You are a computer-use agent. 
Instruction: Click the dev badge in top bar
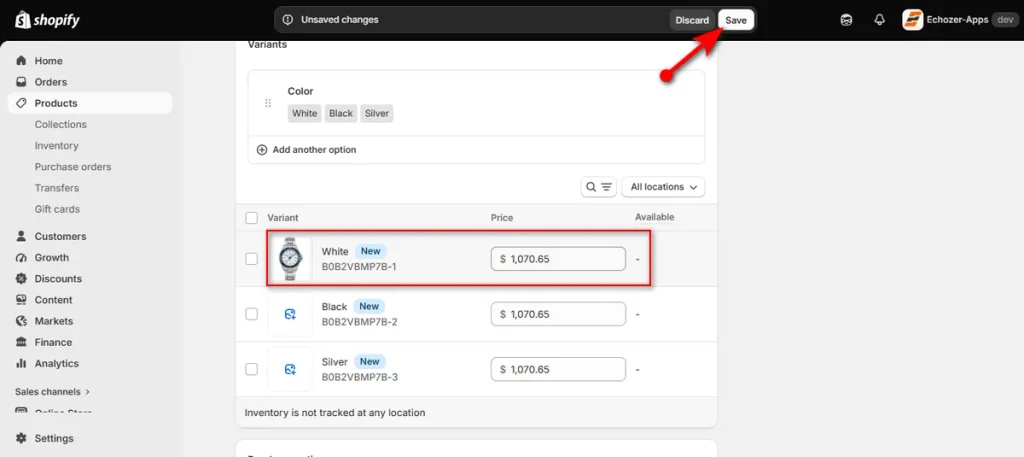pyautogui.click(x=1006, y=20)
